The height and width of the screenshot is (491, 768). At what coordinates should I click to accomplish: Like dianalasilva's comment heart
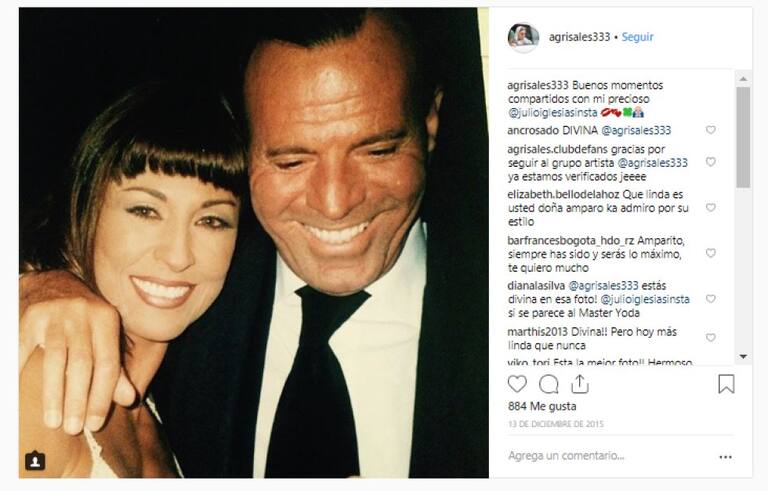pos(711,299)
